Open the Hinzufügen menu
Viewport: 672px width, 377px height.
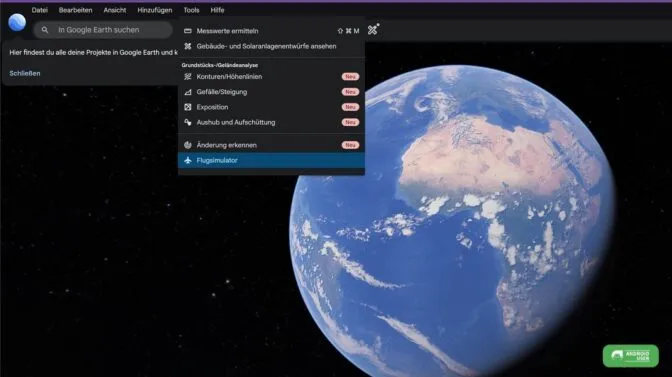(x=155, y=10)
